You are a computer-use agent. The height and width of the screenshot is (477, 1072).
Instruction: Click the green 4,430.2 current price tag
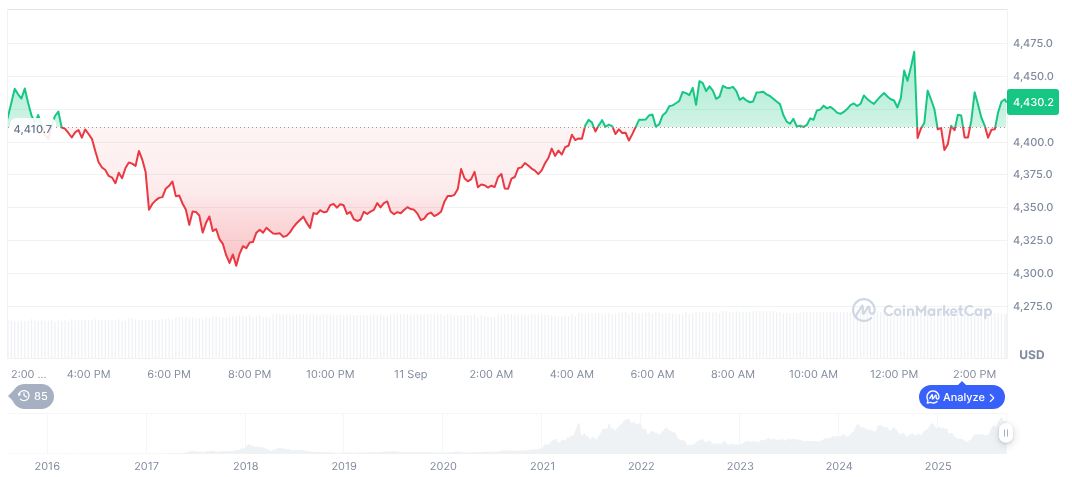click(x=1035, y=102)
